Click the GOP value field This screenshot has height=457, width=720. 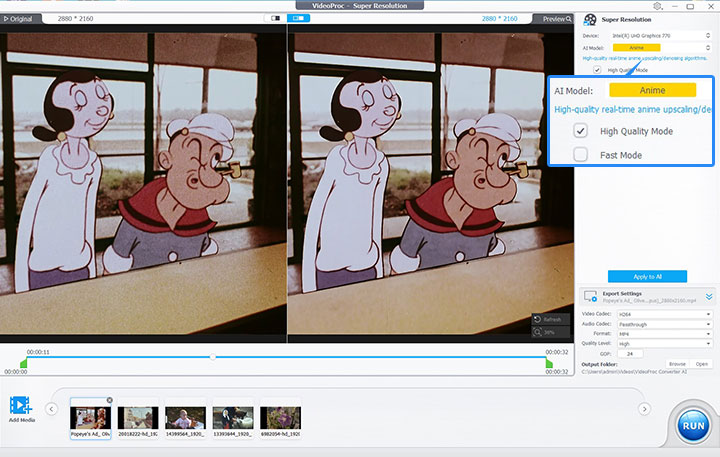[x=630, y=354]
